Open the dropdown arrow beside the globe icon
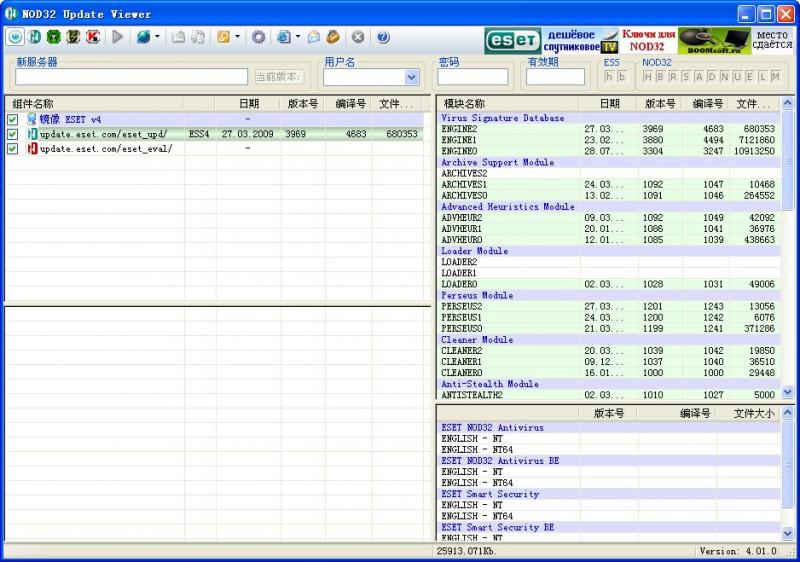800x562 pixels. point(157,37)
